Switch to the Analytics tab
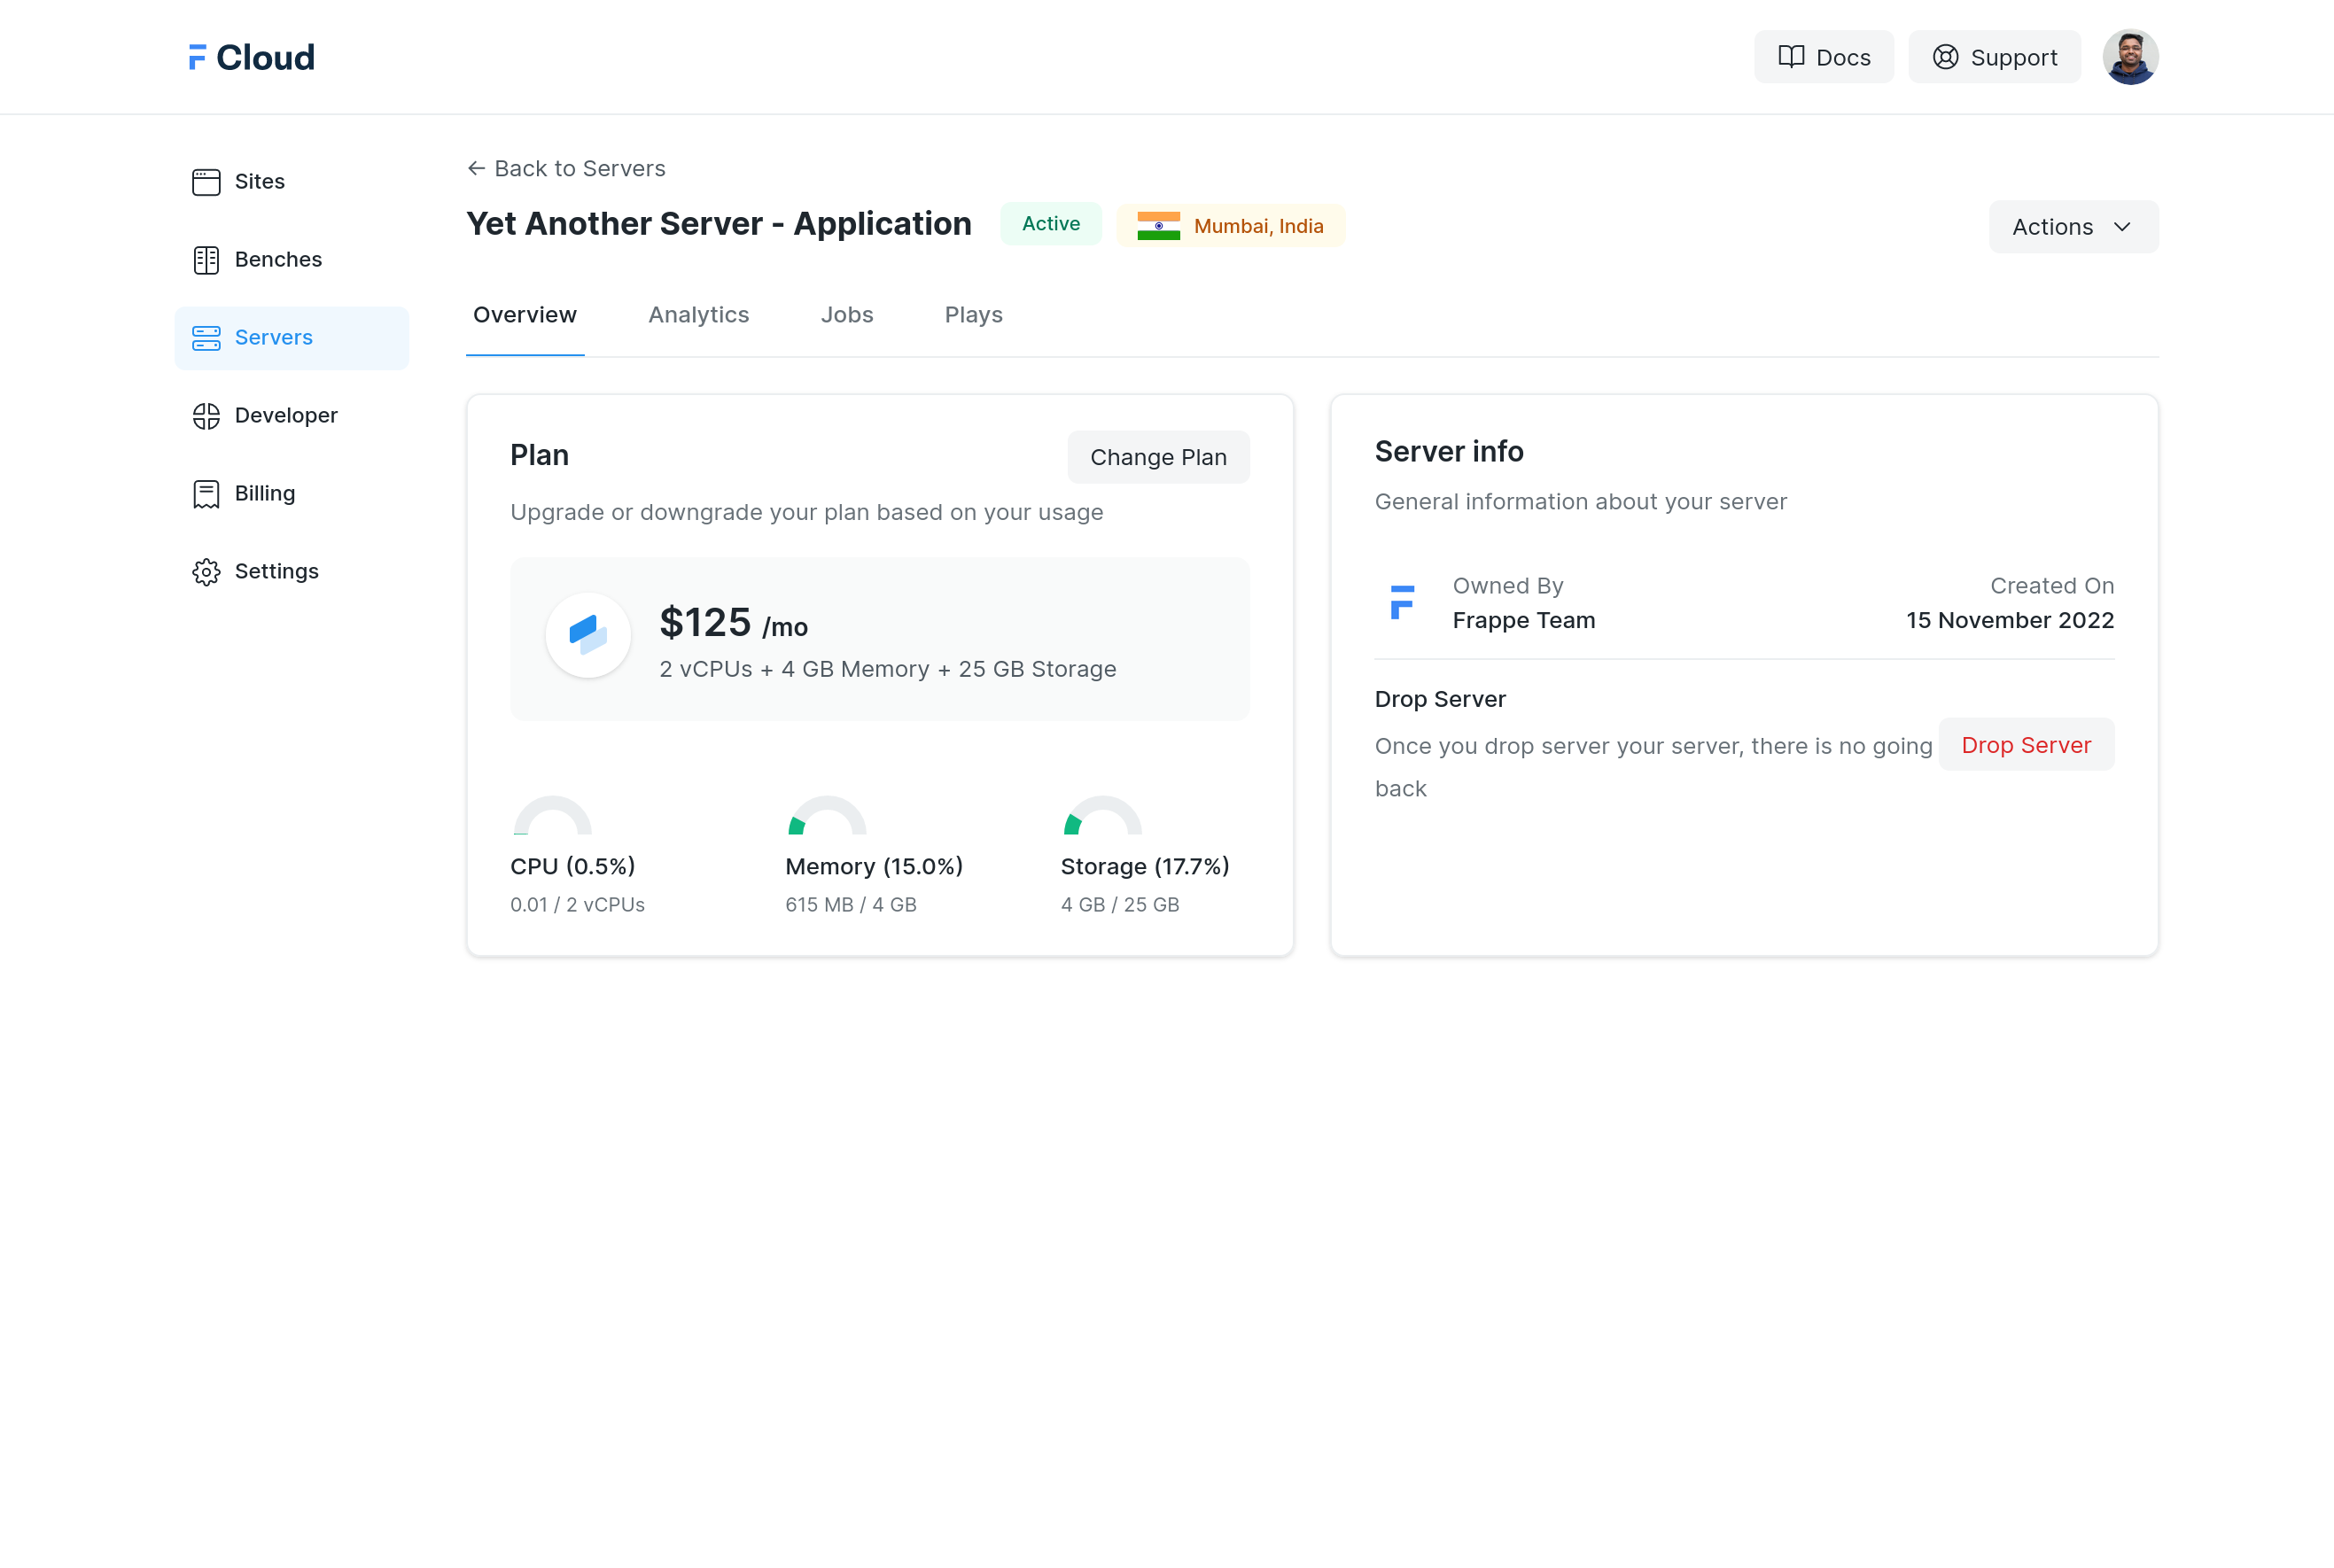Image resolution: width=2334 pixels, height=1568 pixels. [698, 314]
